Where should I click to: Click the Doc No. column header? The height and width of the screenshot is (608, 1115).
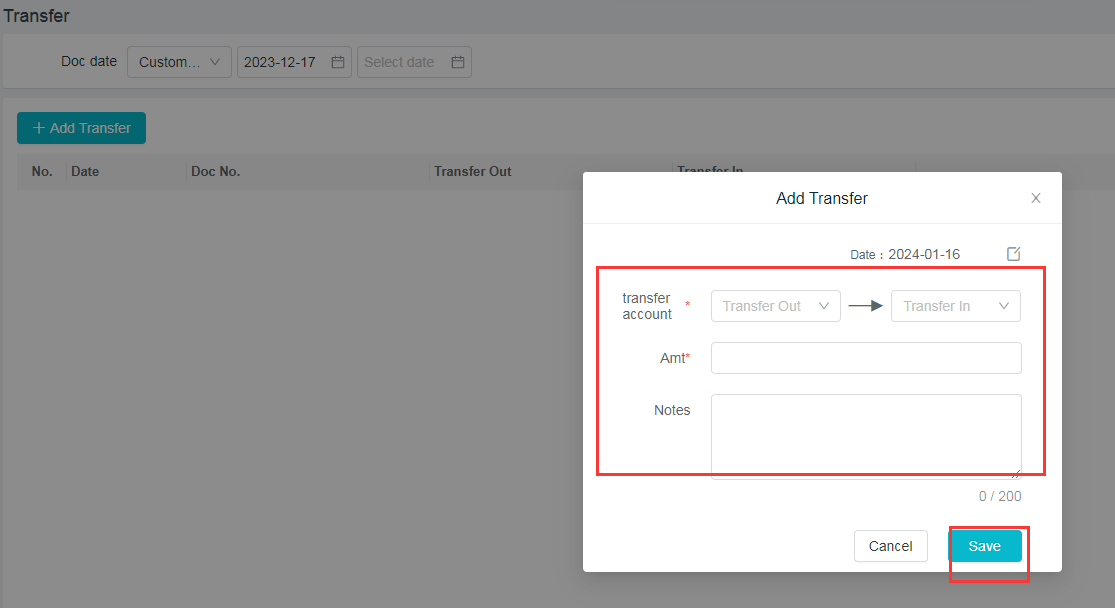pyautogui.click(x=215, y=171)
